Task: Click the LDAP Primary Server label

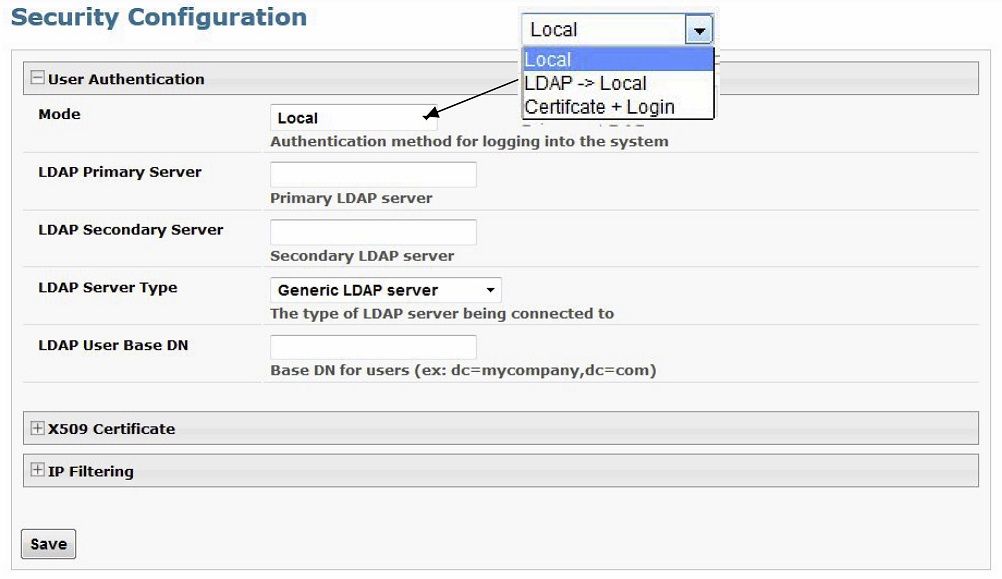Action: point(120,172)
